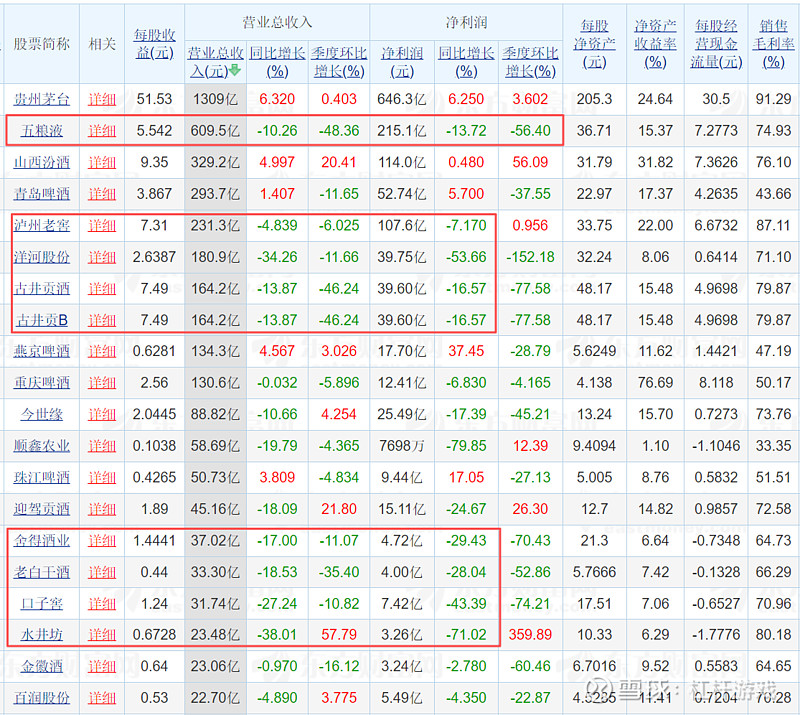Image resolution: width=800 pixels, height=715 pixels.
Task: Open 详细 link for 金徽酒
Action: (102, 667)
